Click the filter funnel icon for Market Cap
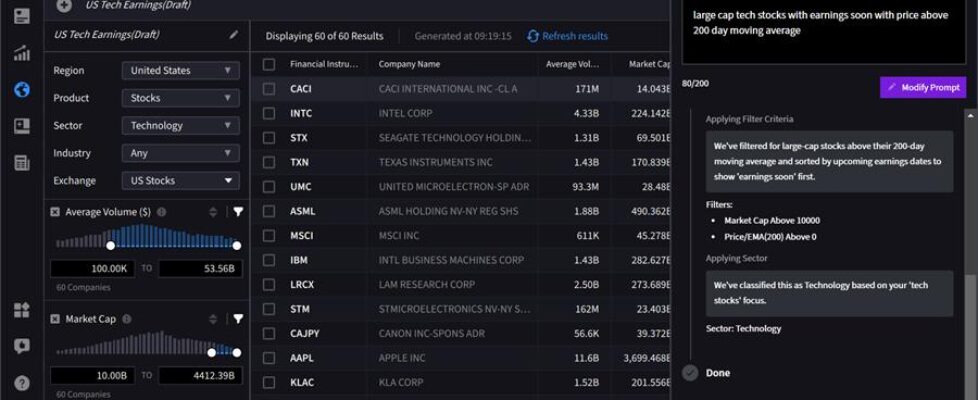Viewport: 978px width, 400px height. click(238, 319)
